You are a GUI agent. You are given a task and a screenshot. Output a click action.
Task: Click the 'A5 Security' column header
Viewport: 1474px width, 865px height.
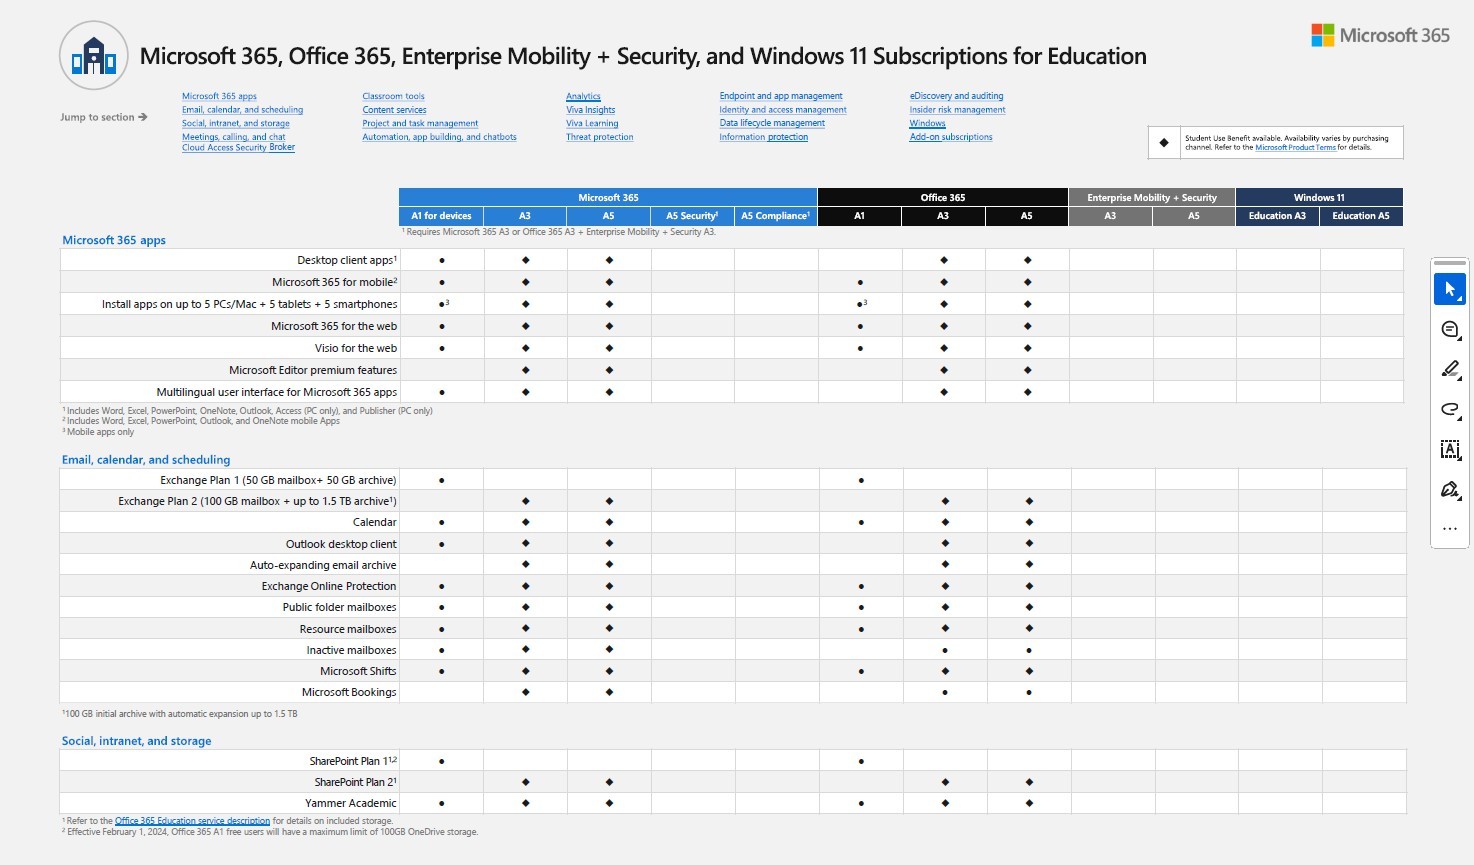692,216
